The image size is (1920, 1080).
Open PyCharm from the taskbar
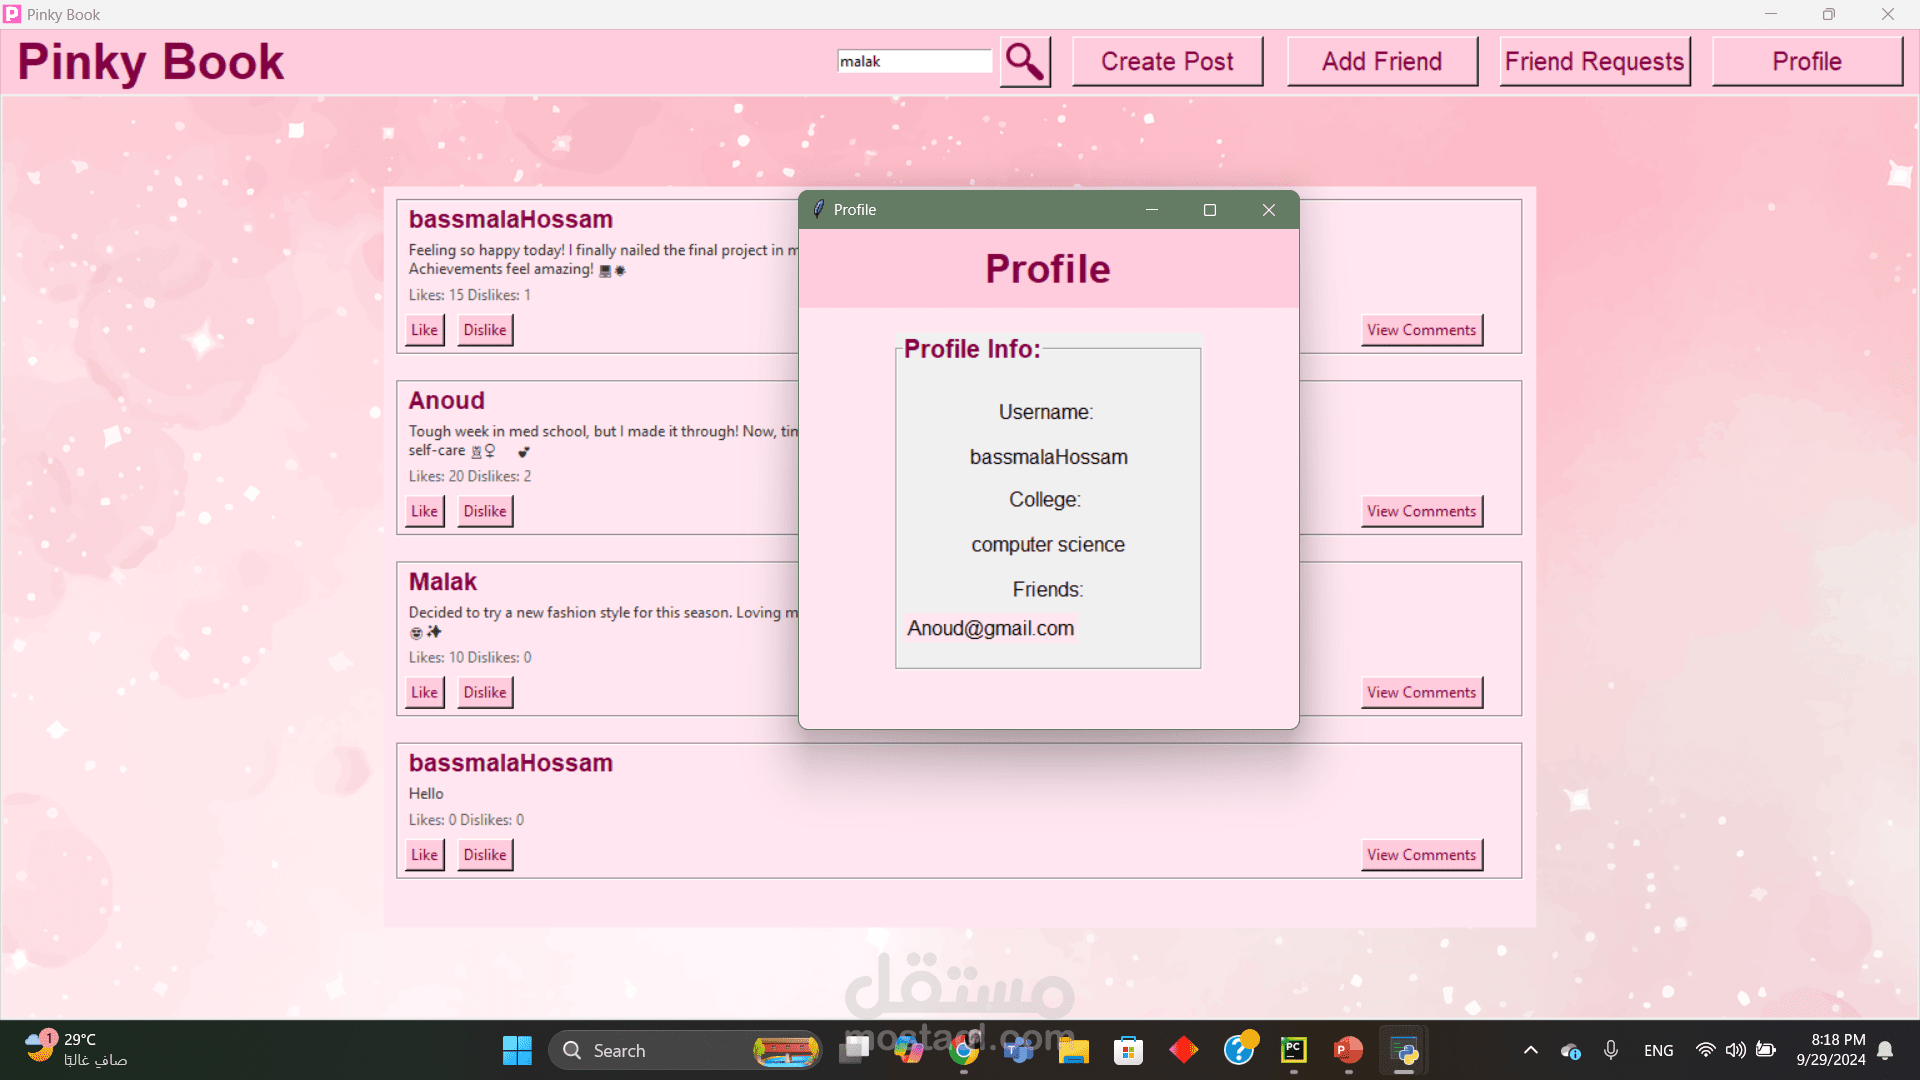click(1293, 1050)
